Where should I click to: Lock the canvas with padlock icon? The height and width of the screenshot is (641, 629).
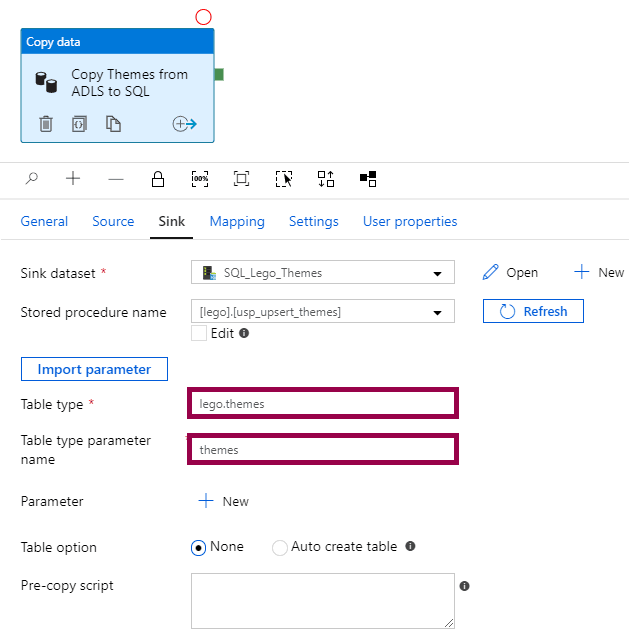[x=158, y=179]
